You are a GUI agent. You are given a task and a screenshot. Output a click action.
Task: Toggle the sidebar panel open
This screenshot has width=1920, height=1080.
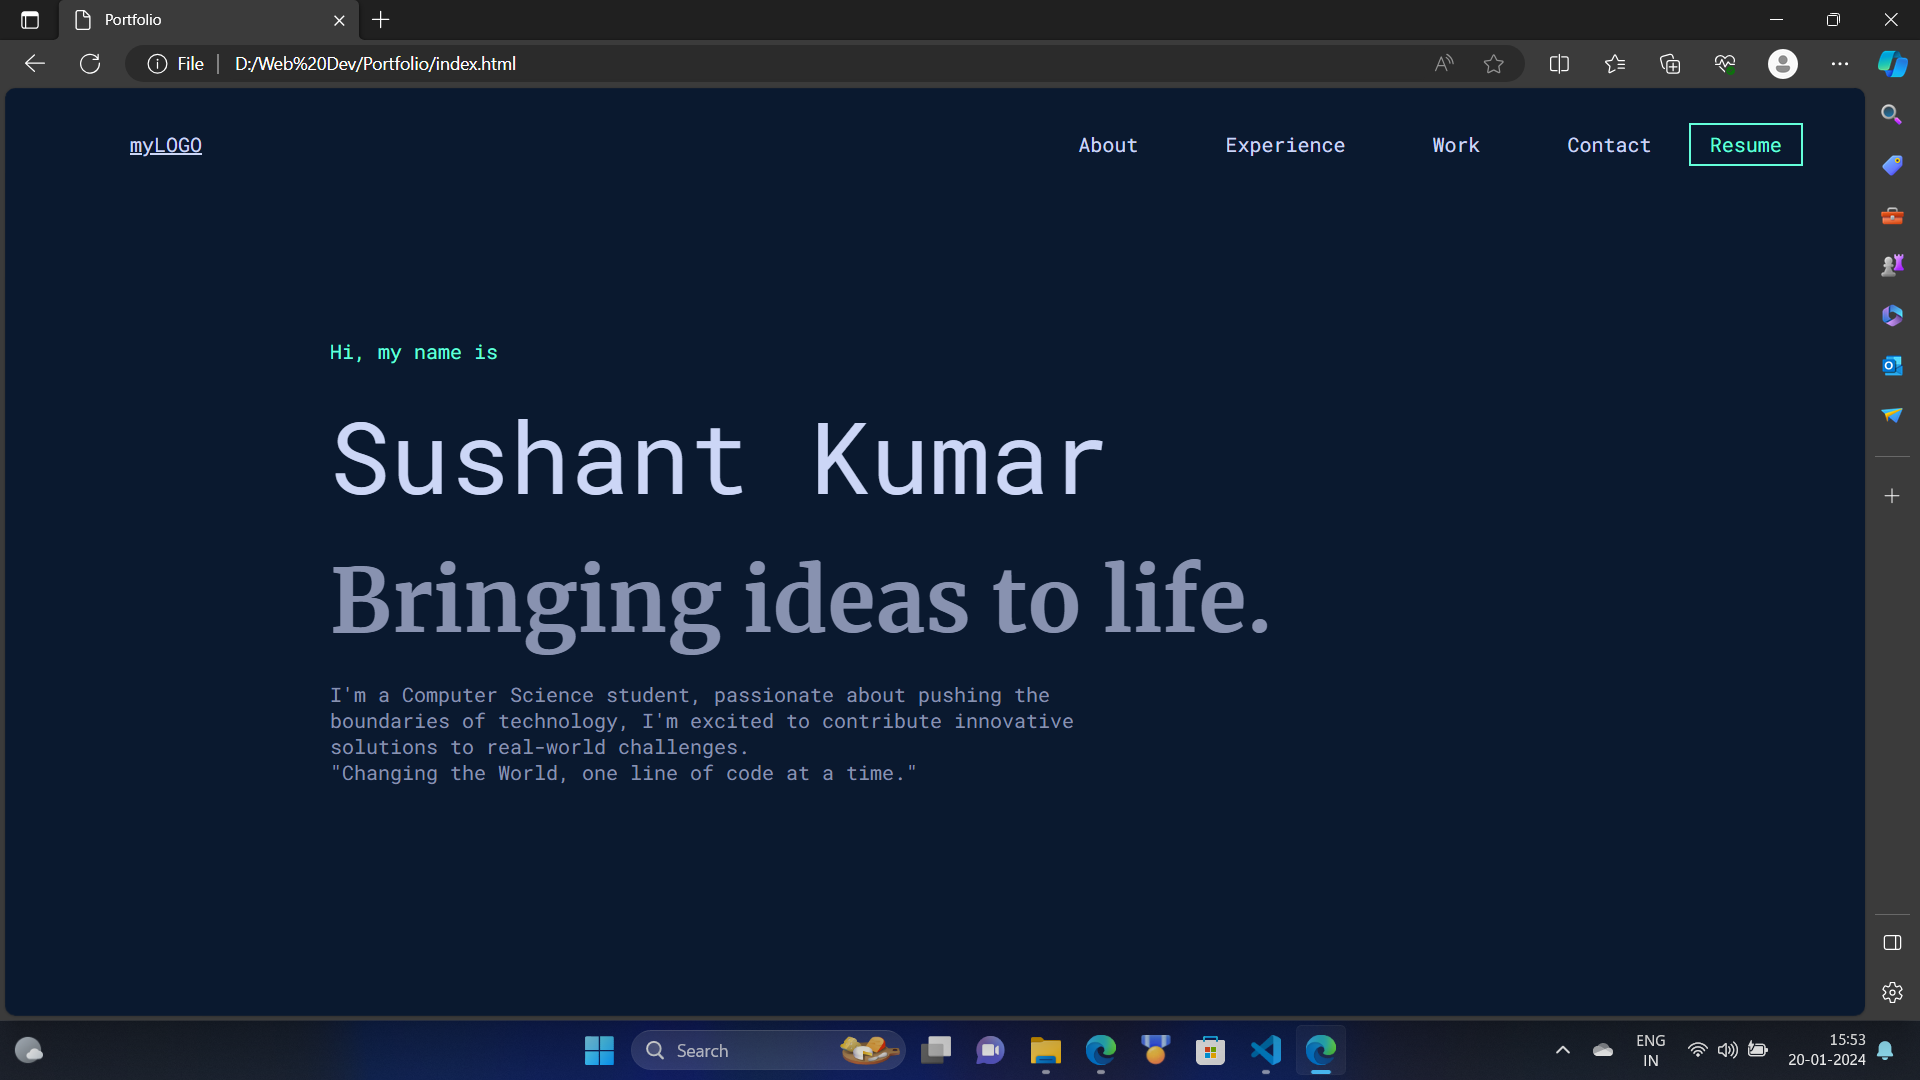(1892, 942)
